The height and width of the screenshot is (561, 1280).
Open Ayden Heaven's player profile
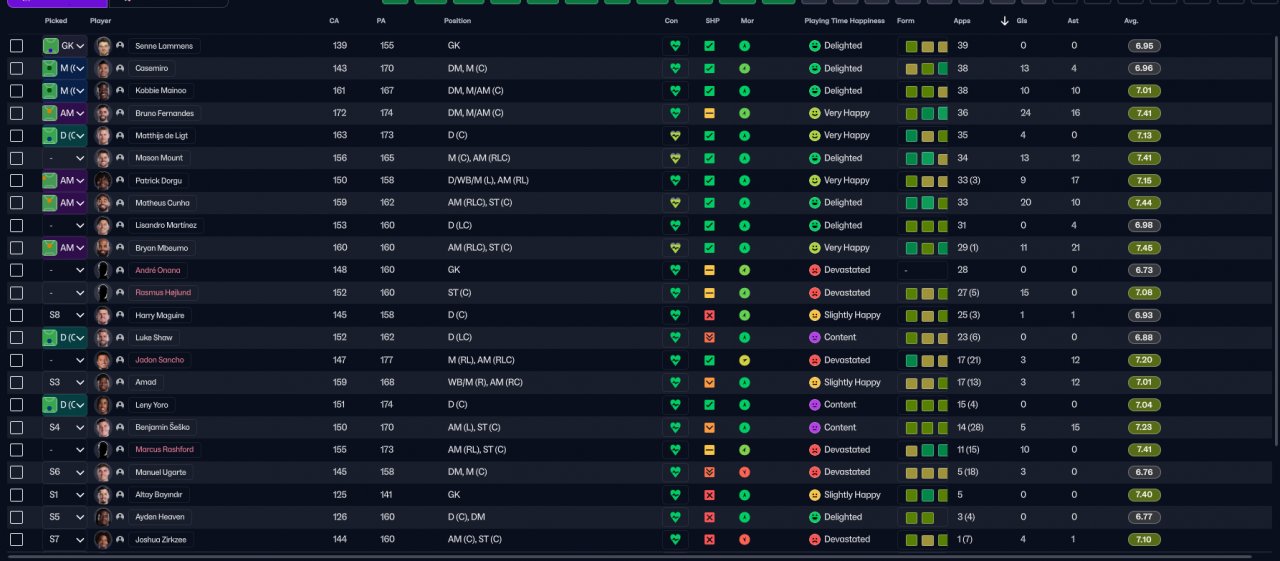coord(159,517)
